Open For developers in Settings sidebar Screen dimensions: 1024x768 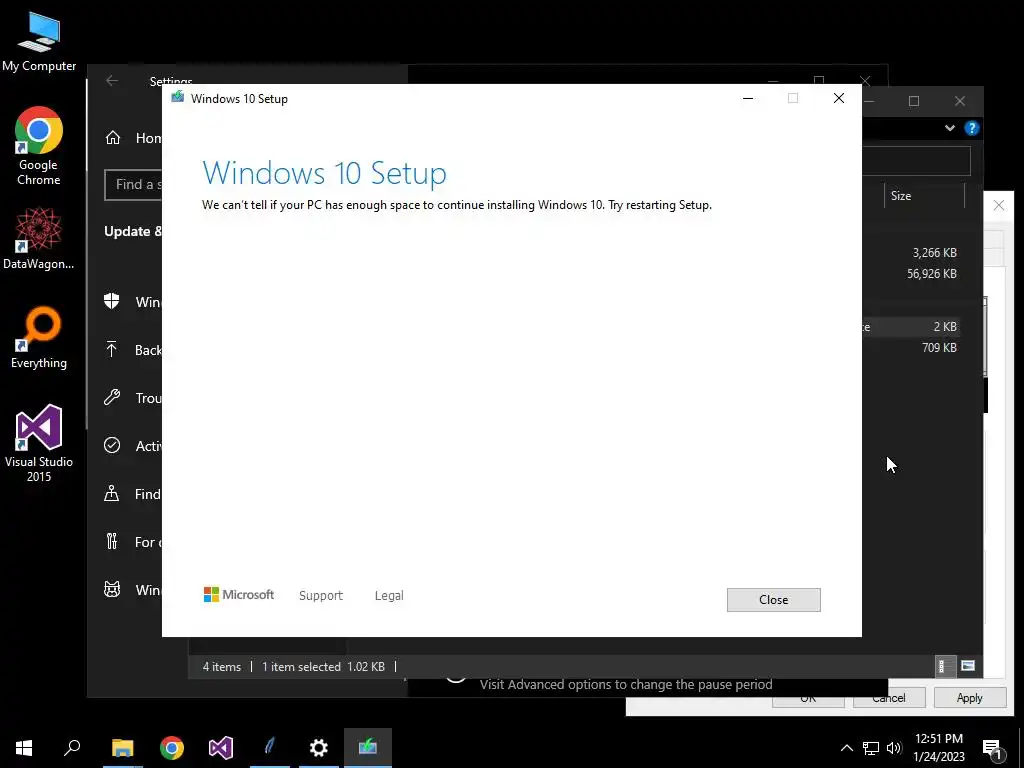pyautogui.click(x=133, y=542)
